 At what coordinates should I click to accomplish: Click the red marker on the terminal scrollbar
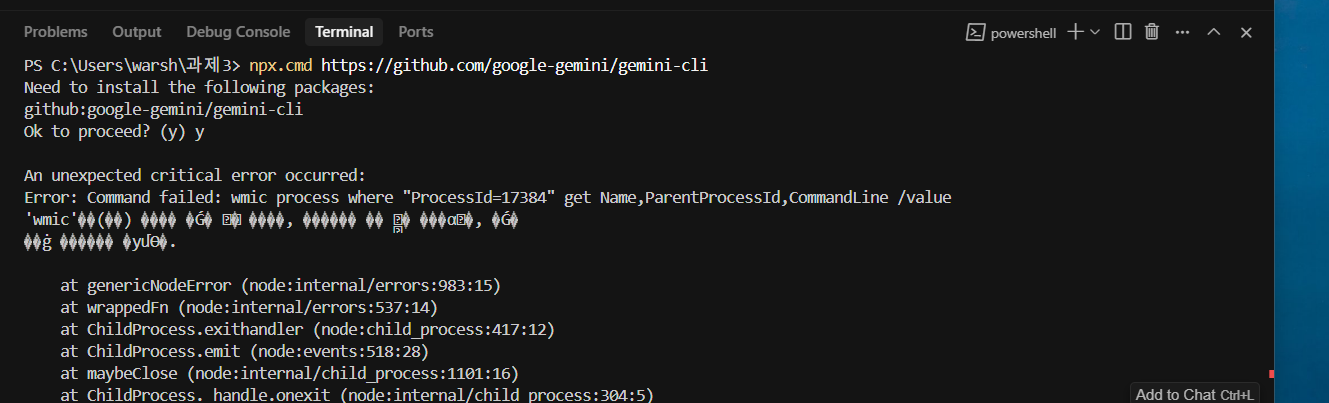click(x=1270, y=374)
